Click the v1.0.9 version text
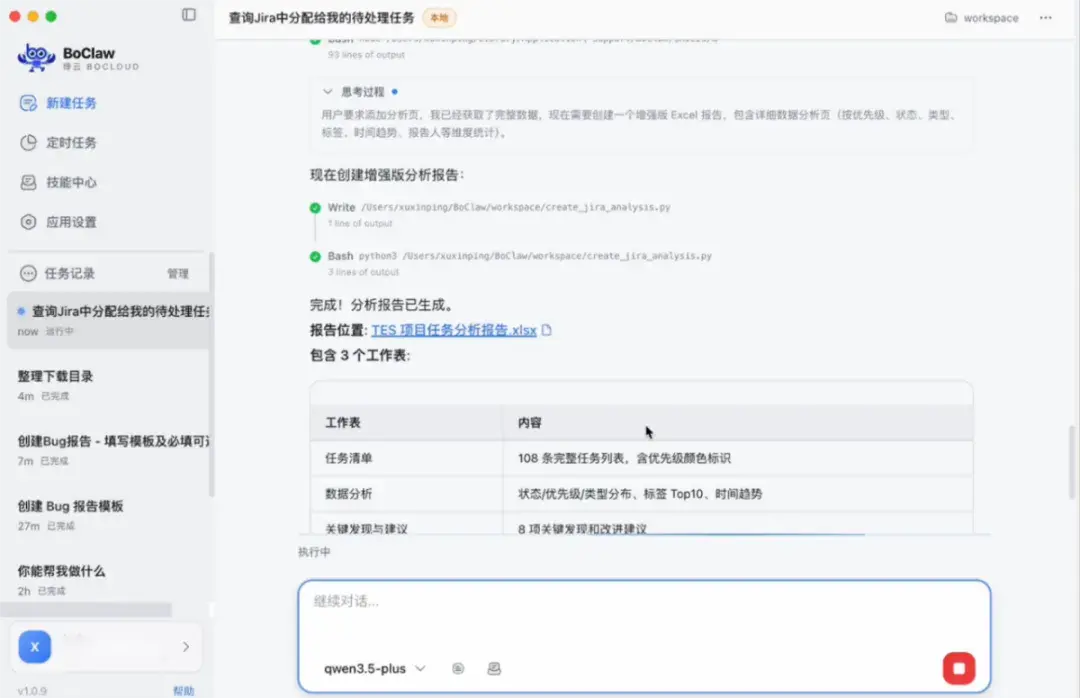This screenshot has width=1080, height=698. pyautogui.click(x=32, y=690)
